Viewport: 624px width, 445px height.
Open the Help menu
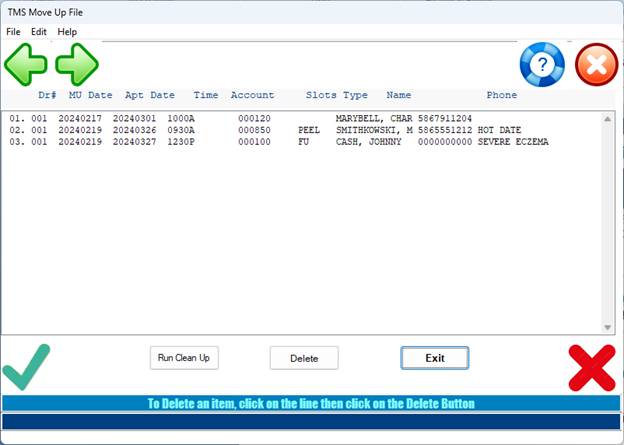point(67,32)
